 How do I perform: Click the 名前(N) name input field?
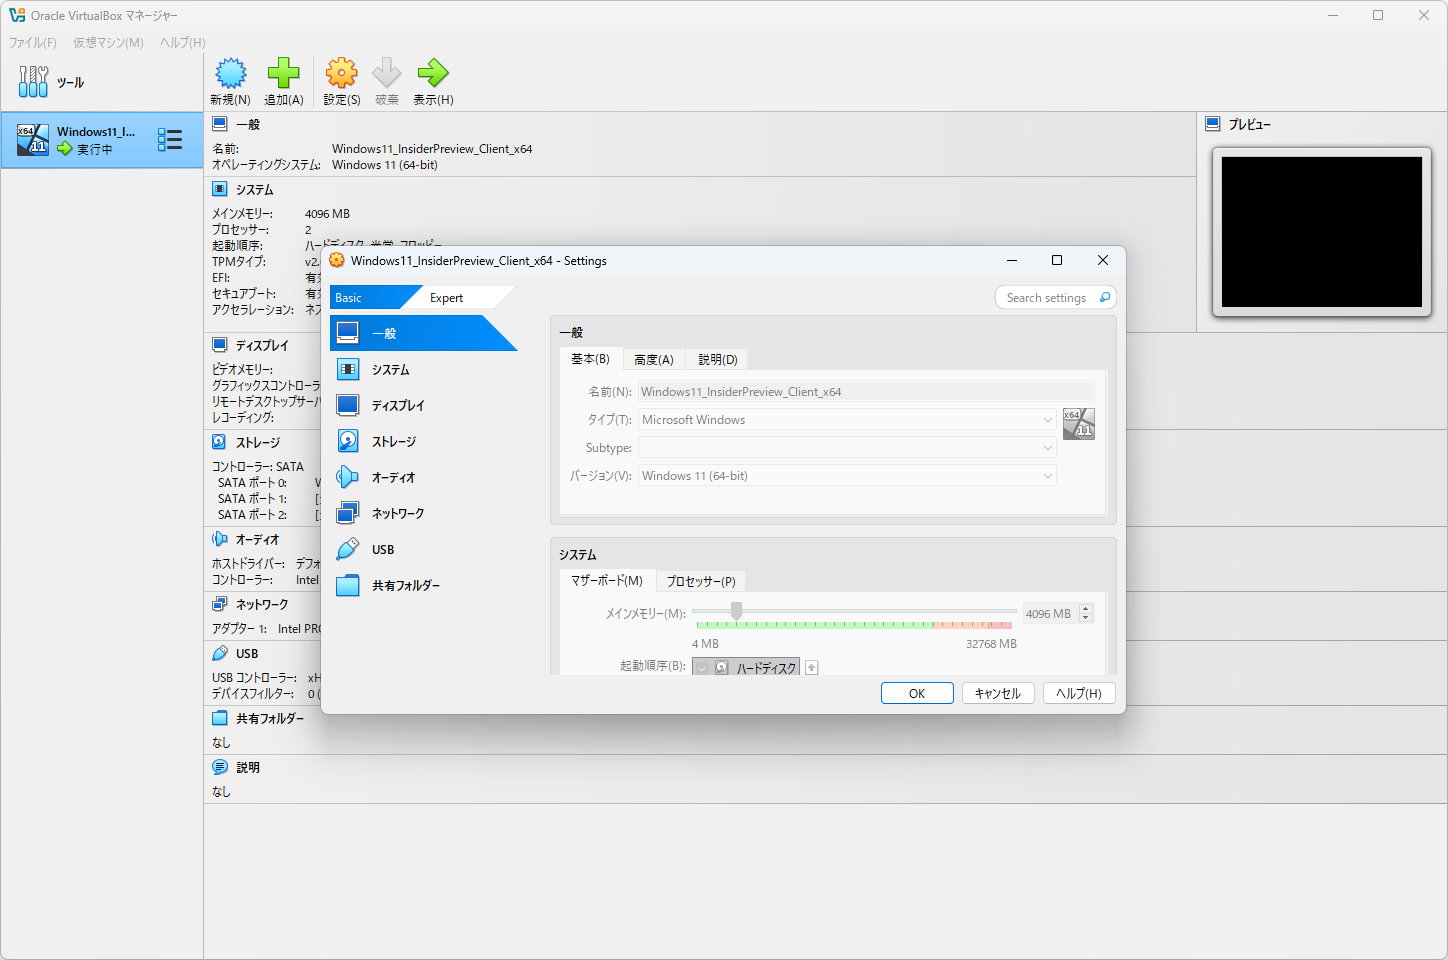(866, 391)
